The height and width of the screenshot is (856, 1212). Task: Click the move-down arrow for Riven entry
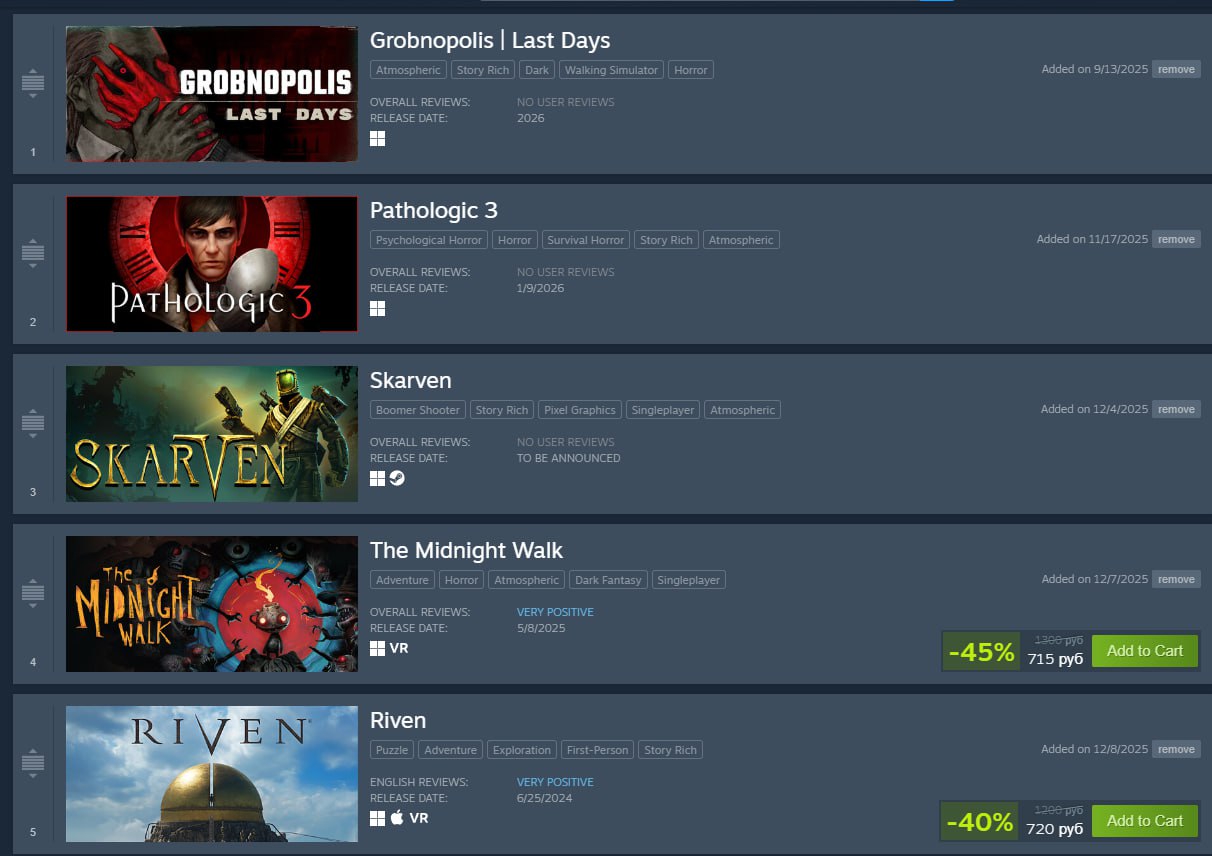pyautogui.click(x=33, y=776)
